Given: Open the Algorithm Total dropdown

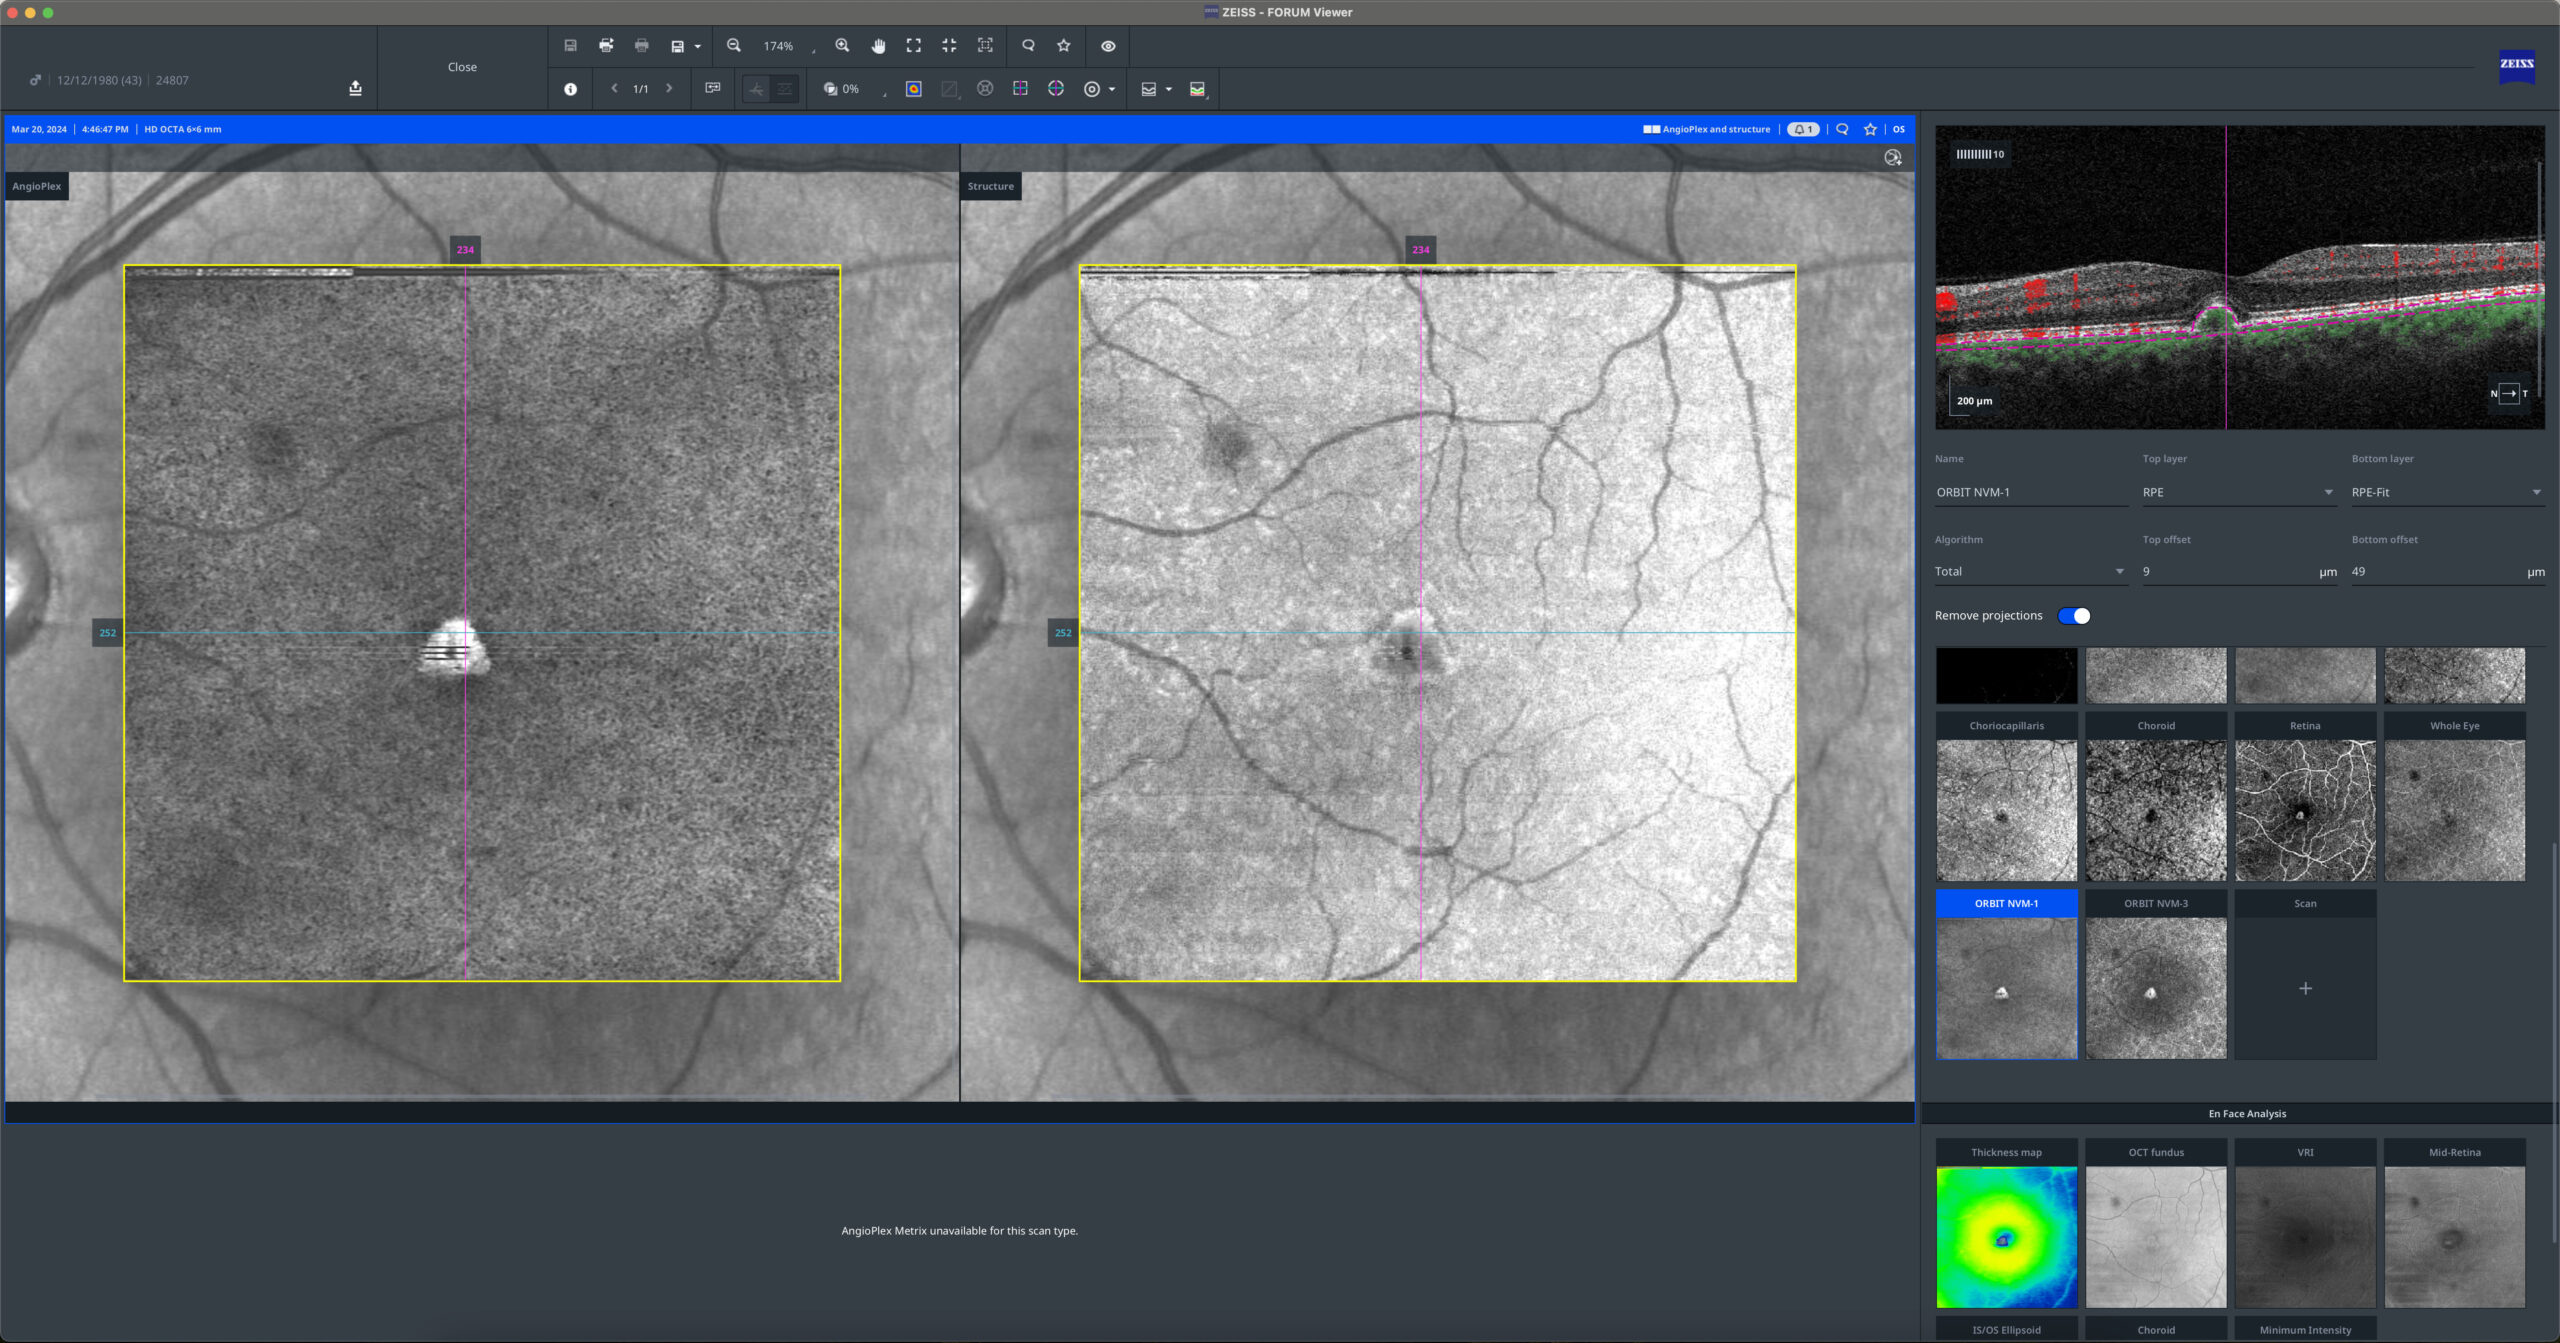Looking at the screenshot, I should click(2030, 571).
